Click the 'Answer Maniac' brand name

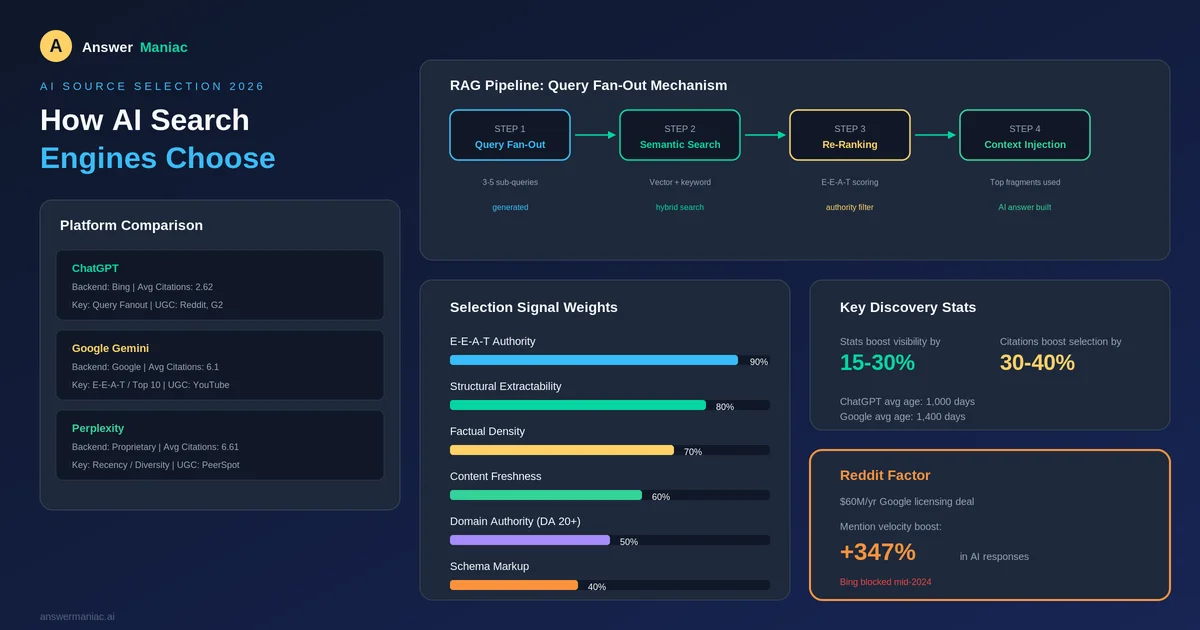coord(135,47)
